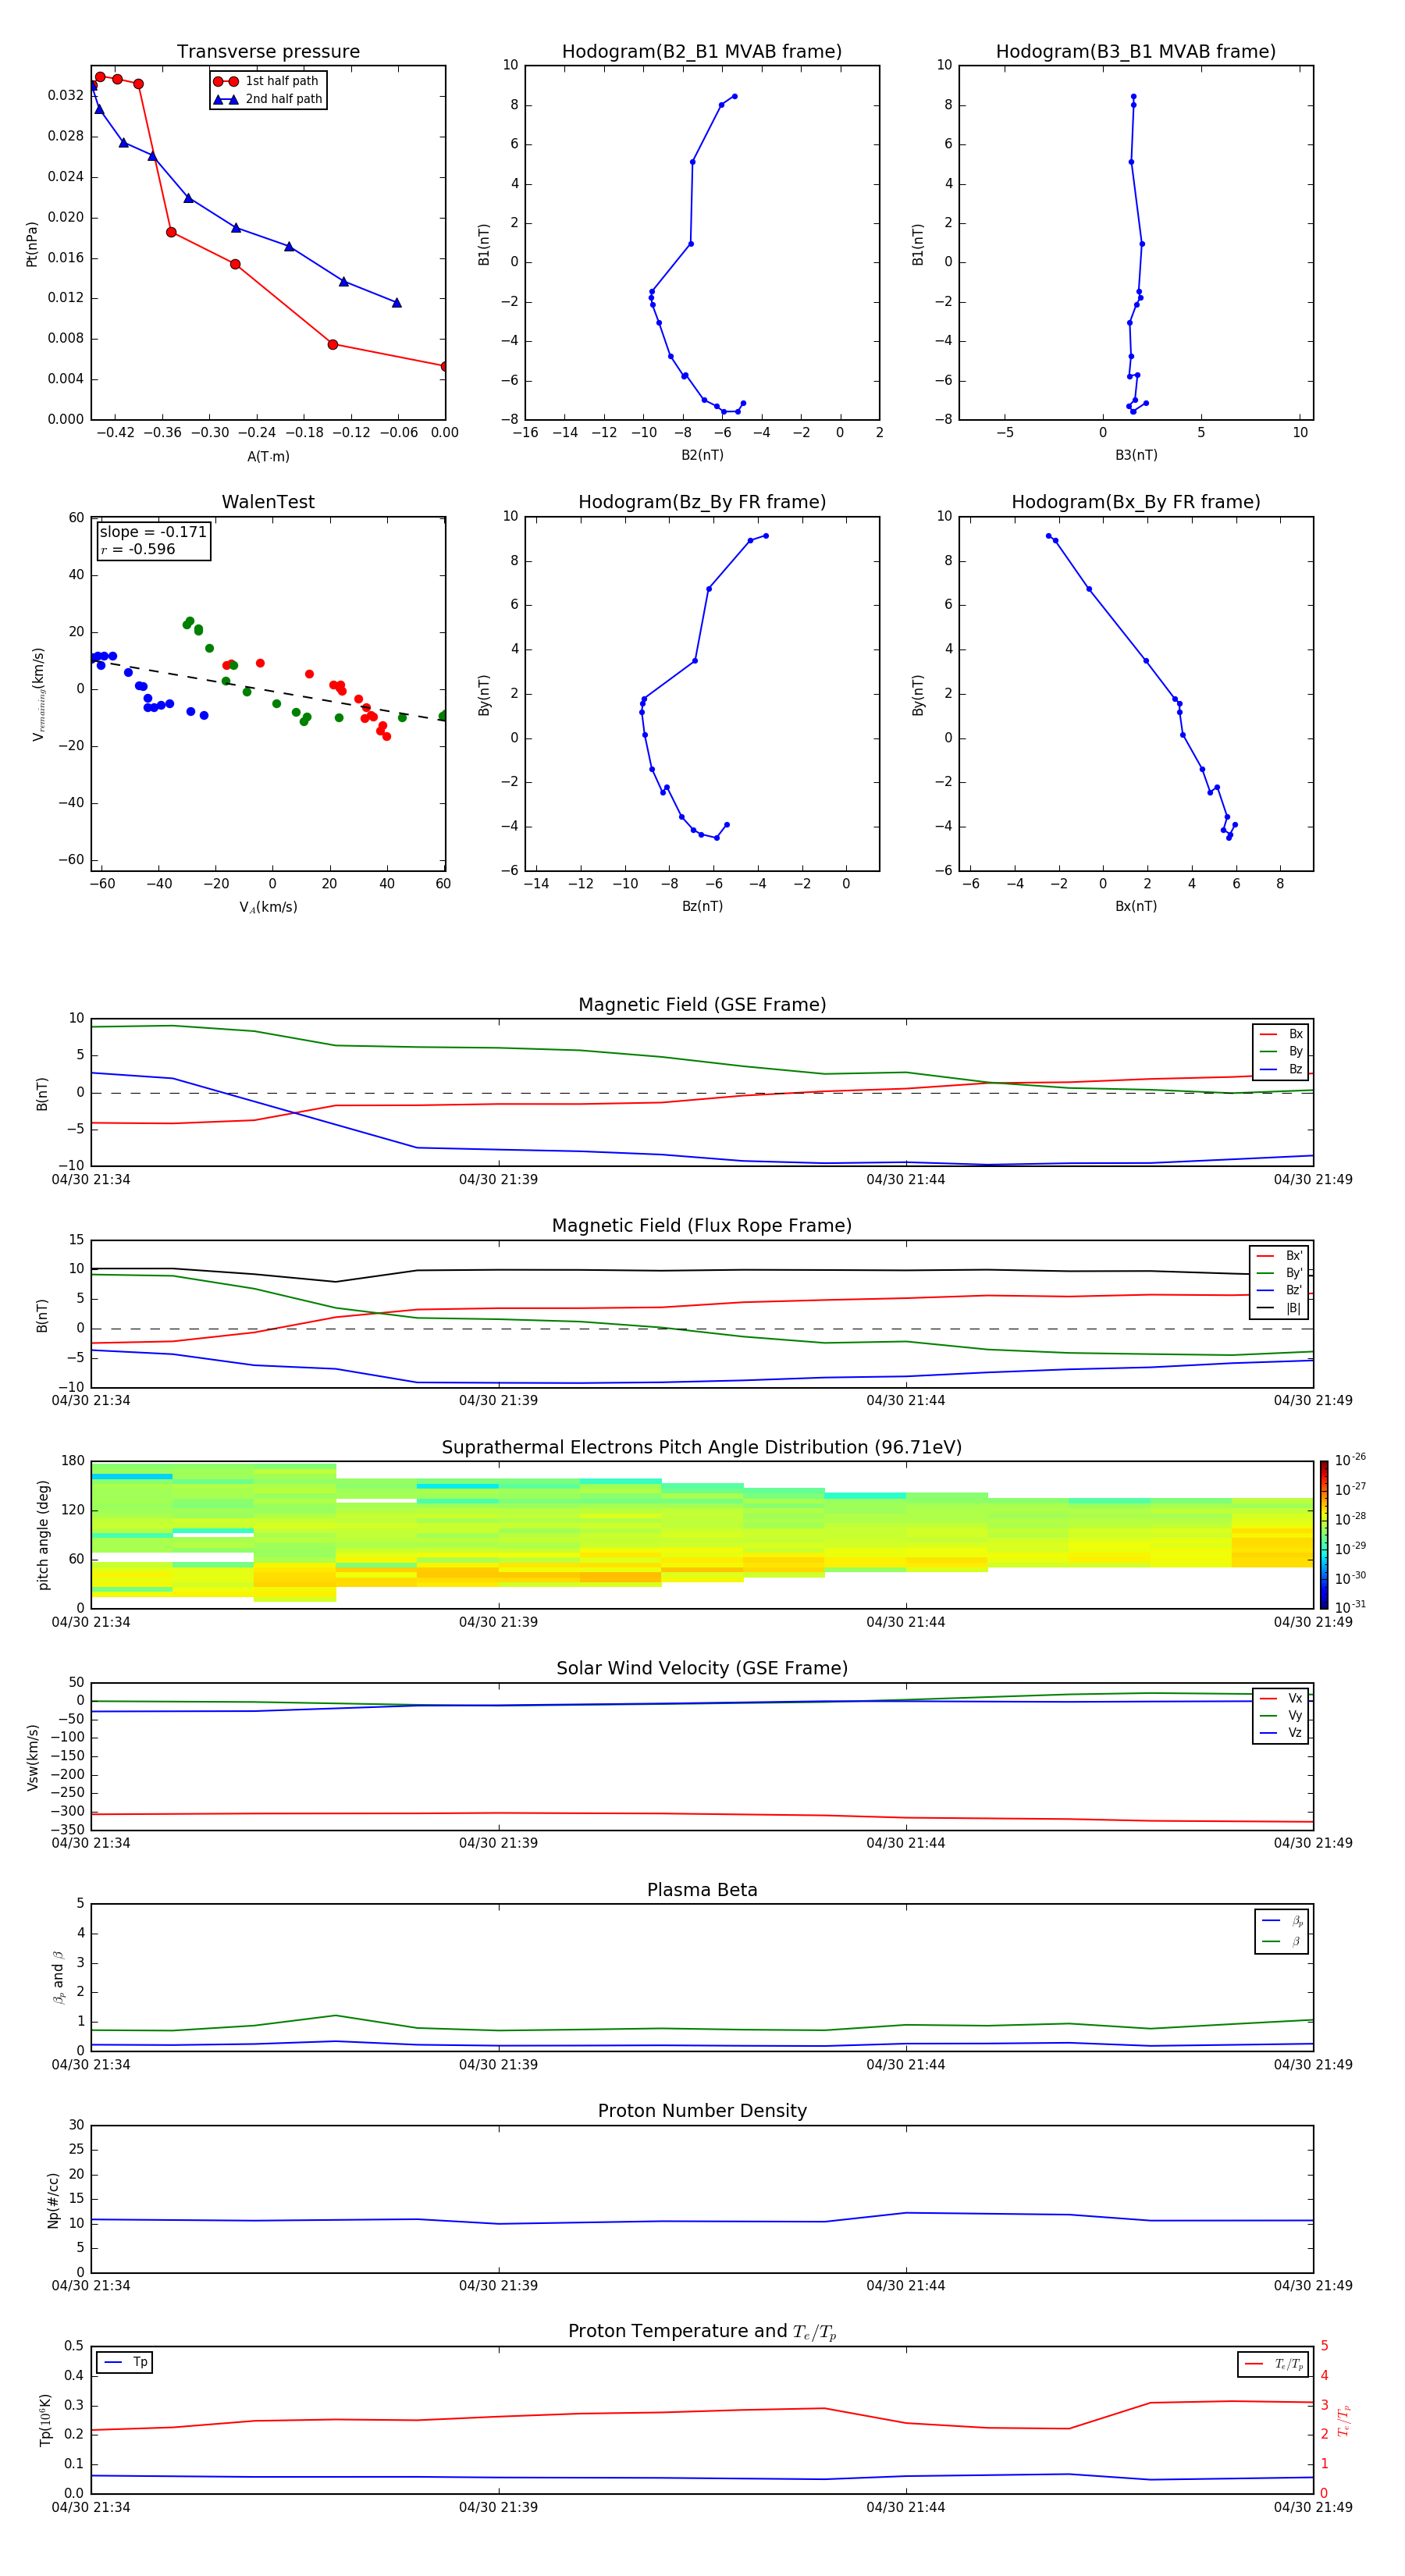This screenshot has height=2576, width=1405.
Task: Click the "Transverse pressure" plot title
Action: click(268, 51)
